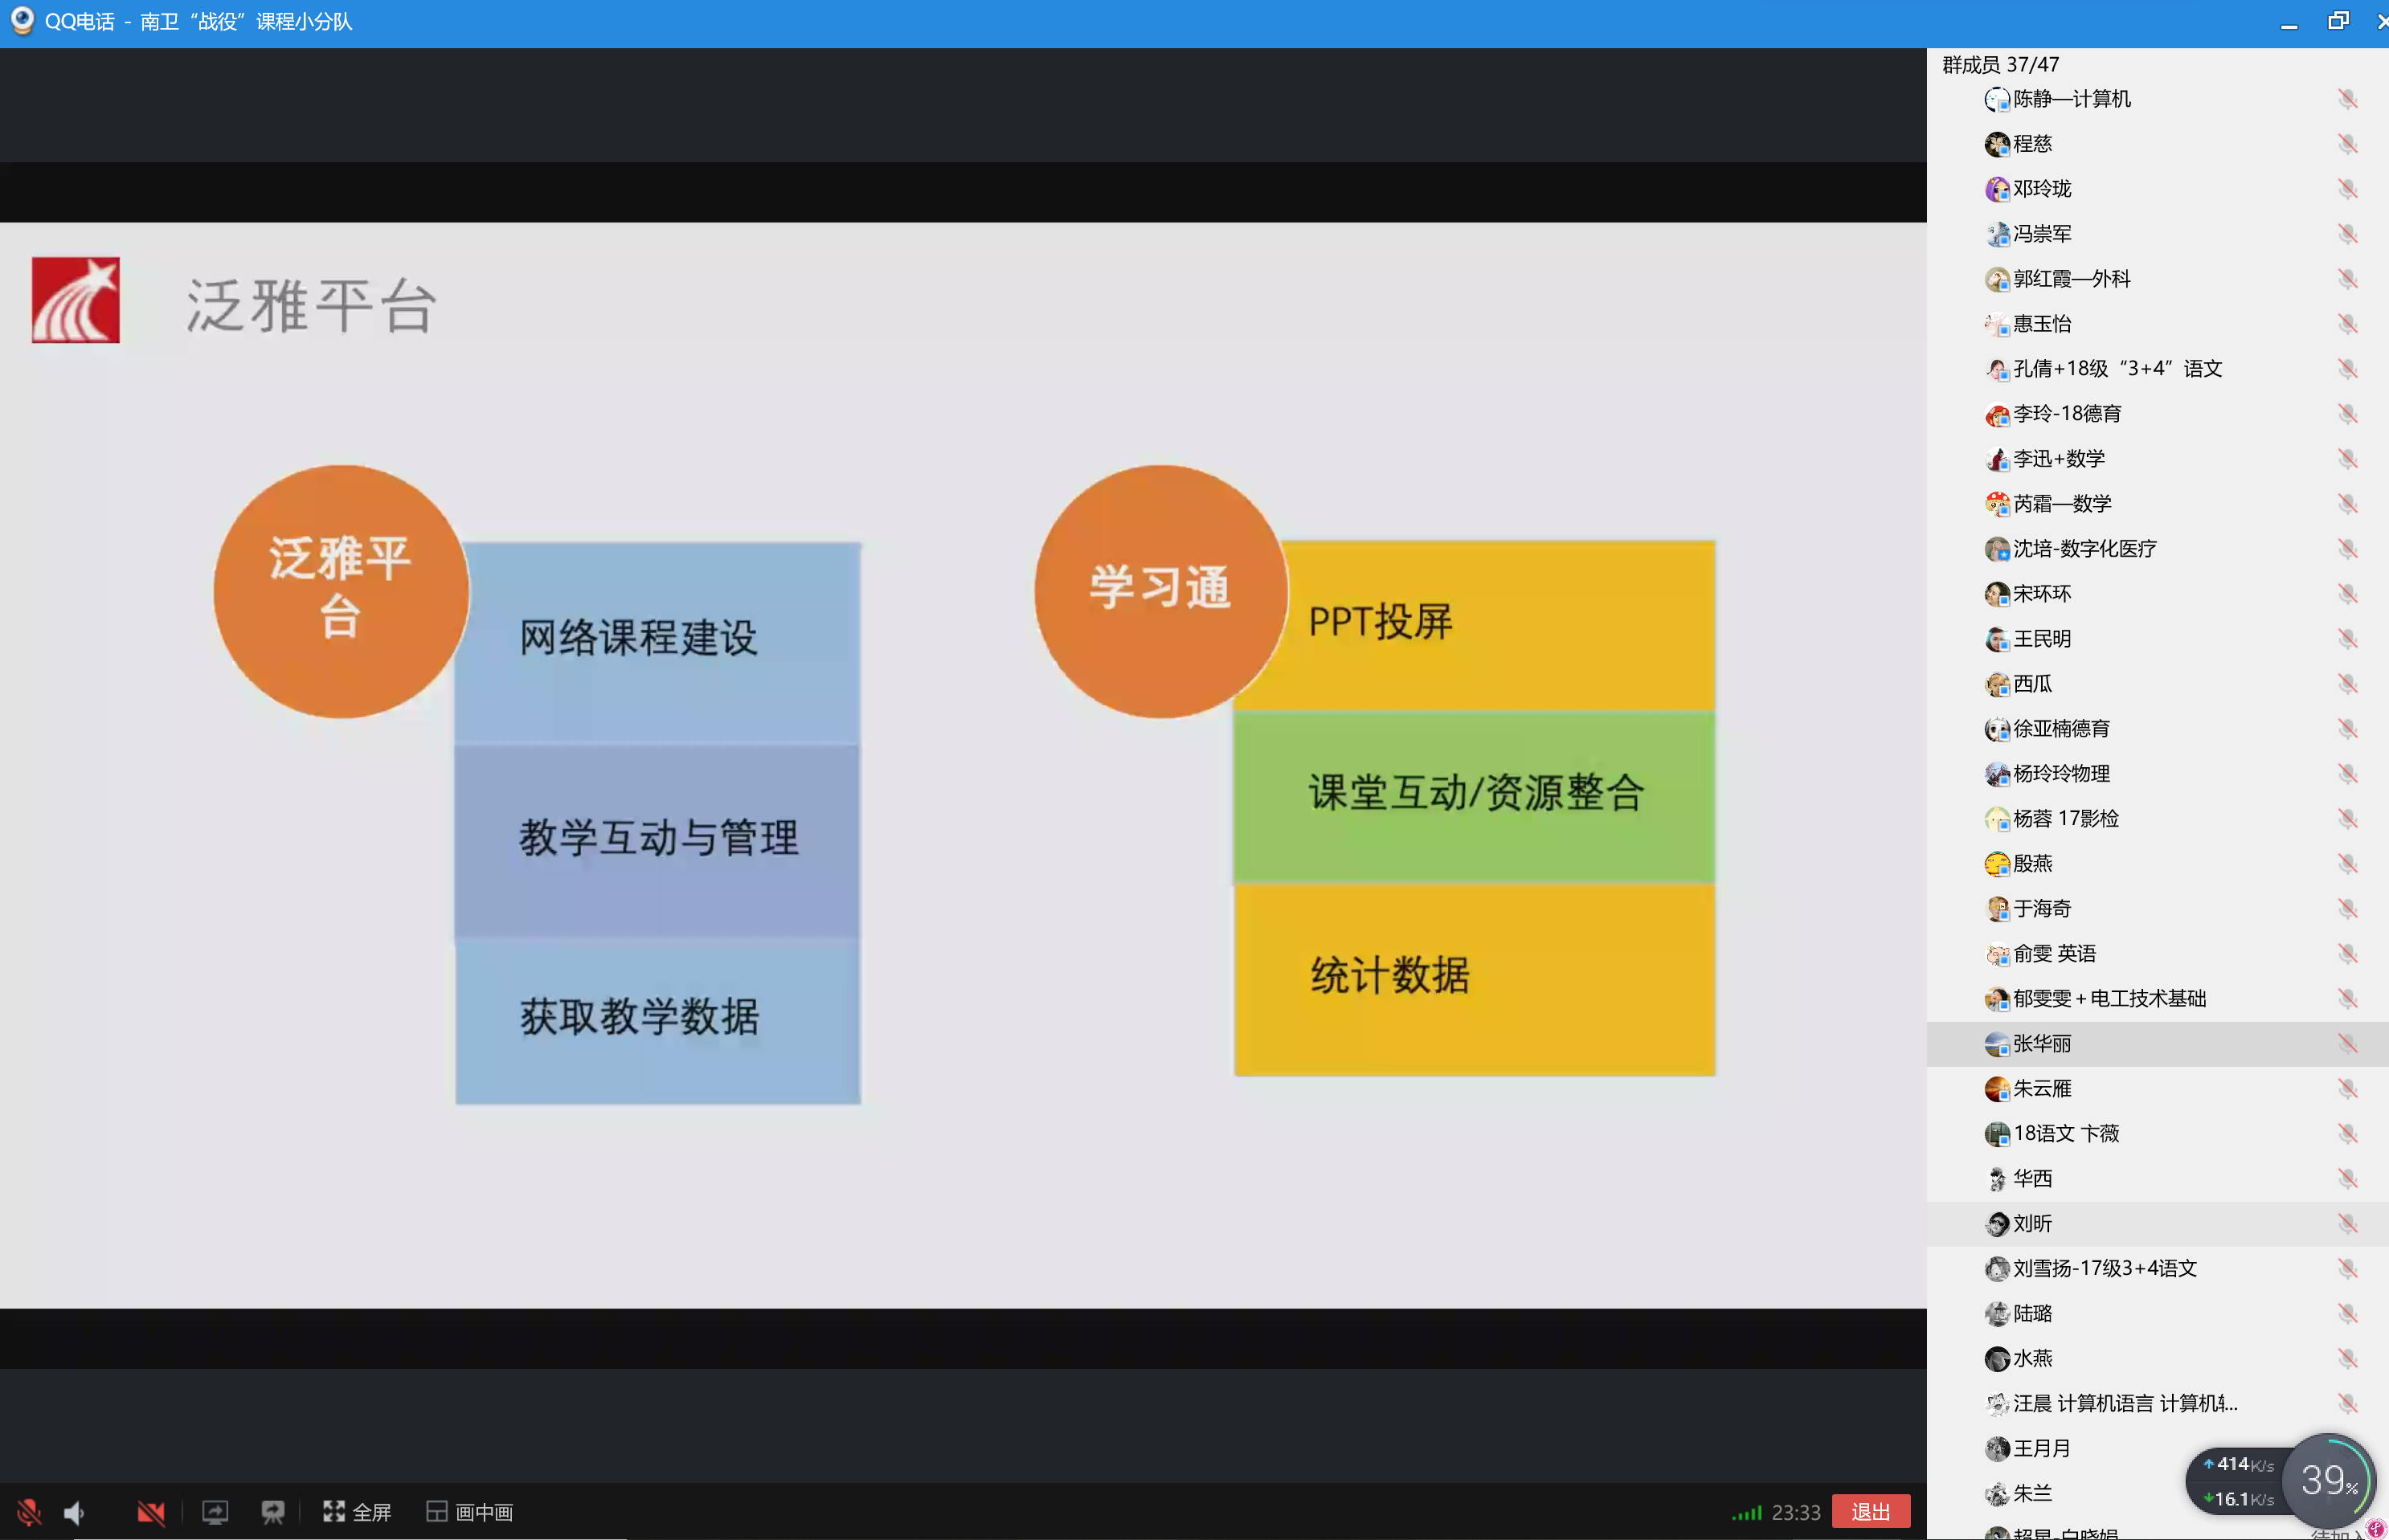This screenshot has width=2389, height=1540.
Task: Click the avatar of 李玲-18德育
Action: point(1997,414)
